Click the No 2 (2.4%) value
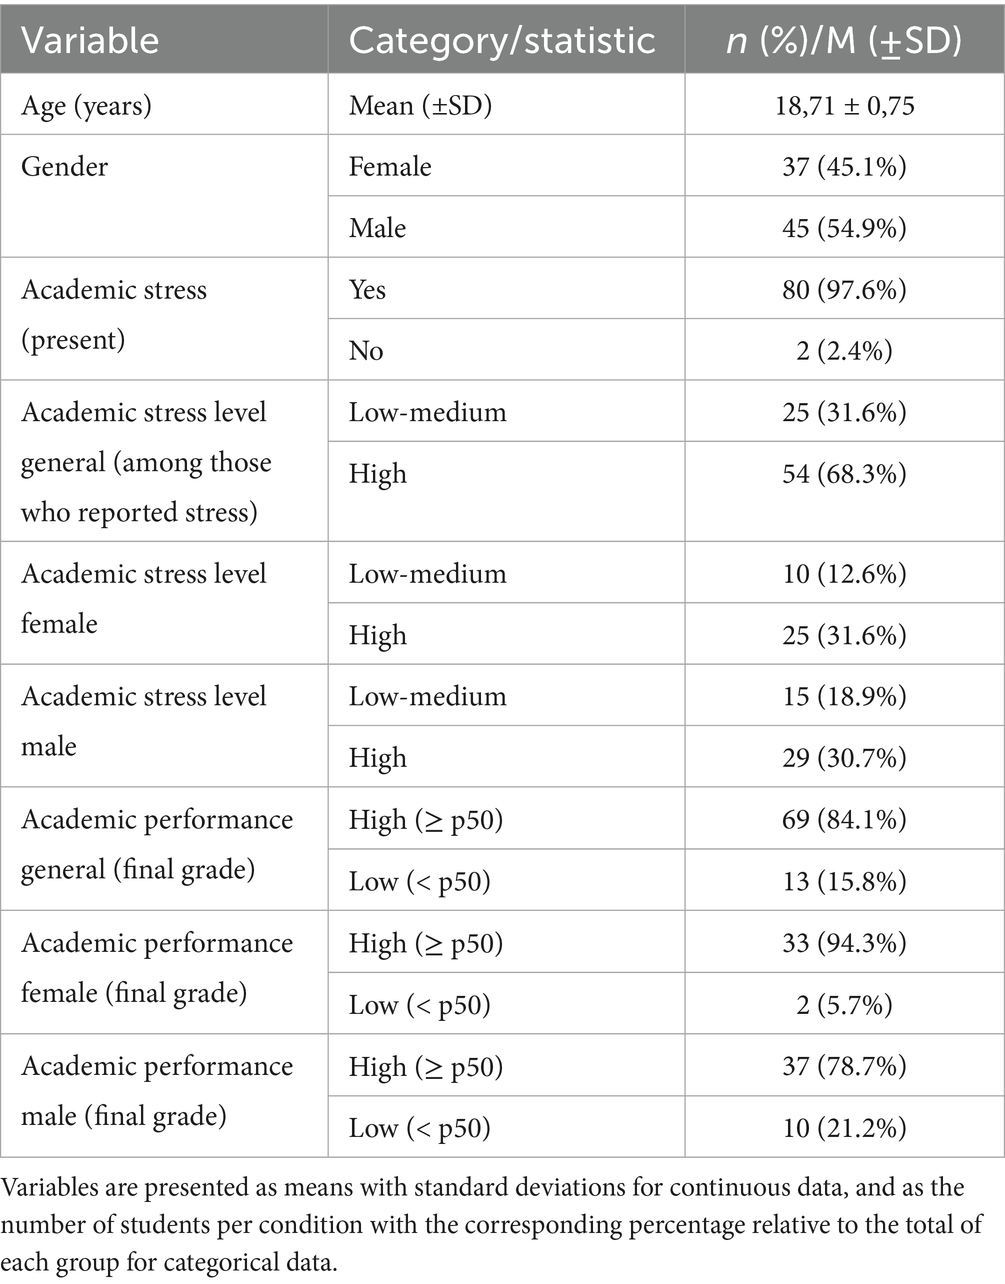This screenshot has width=1005, height=1284. tap(844, 351)
